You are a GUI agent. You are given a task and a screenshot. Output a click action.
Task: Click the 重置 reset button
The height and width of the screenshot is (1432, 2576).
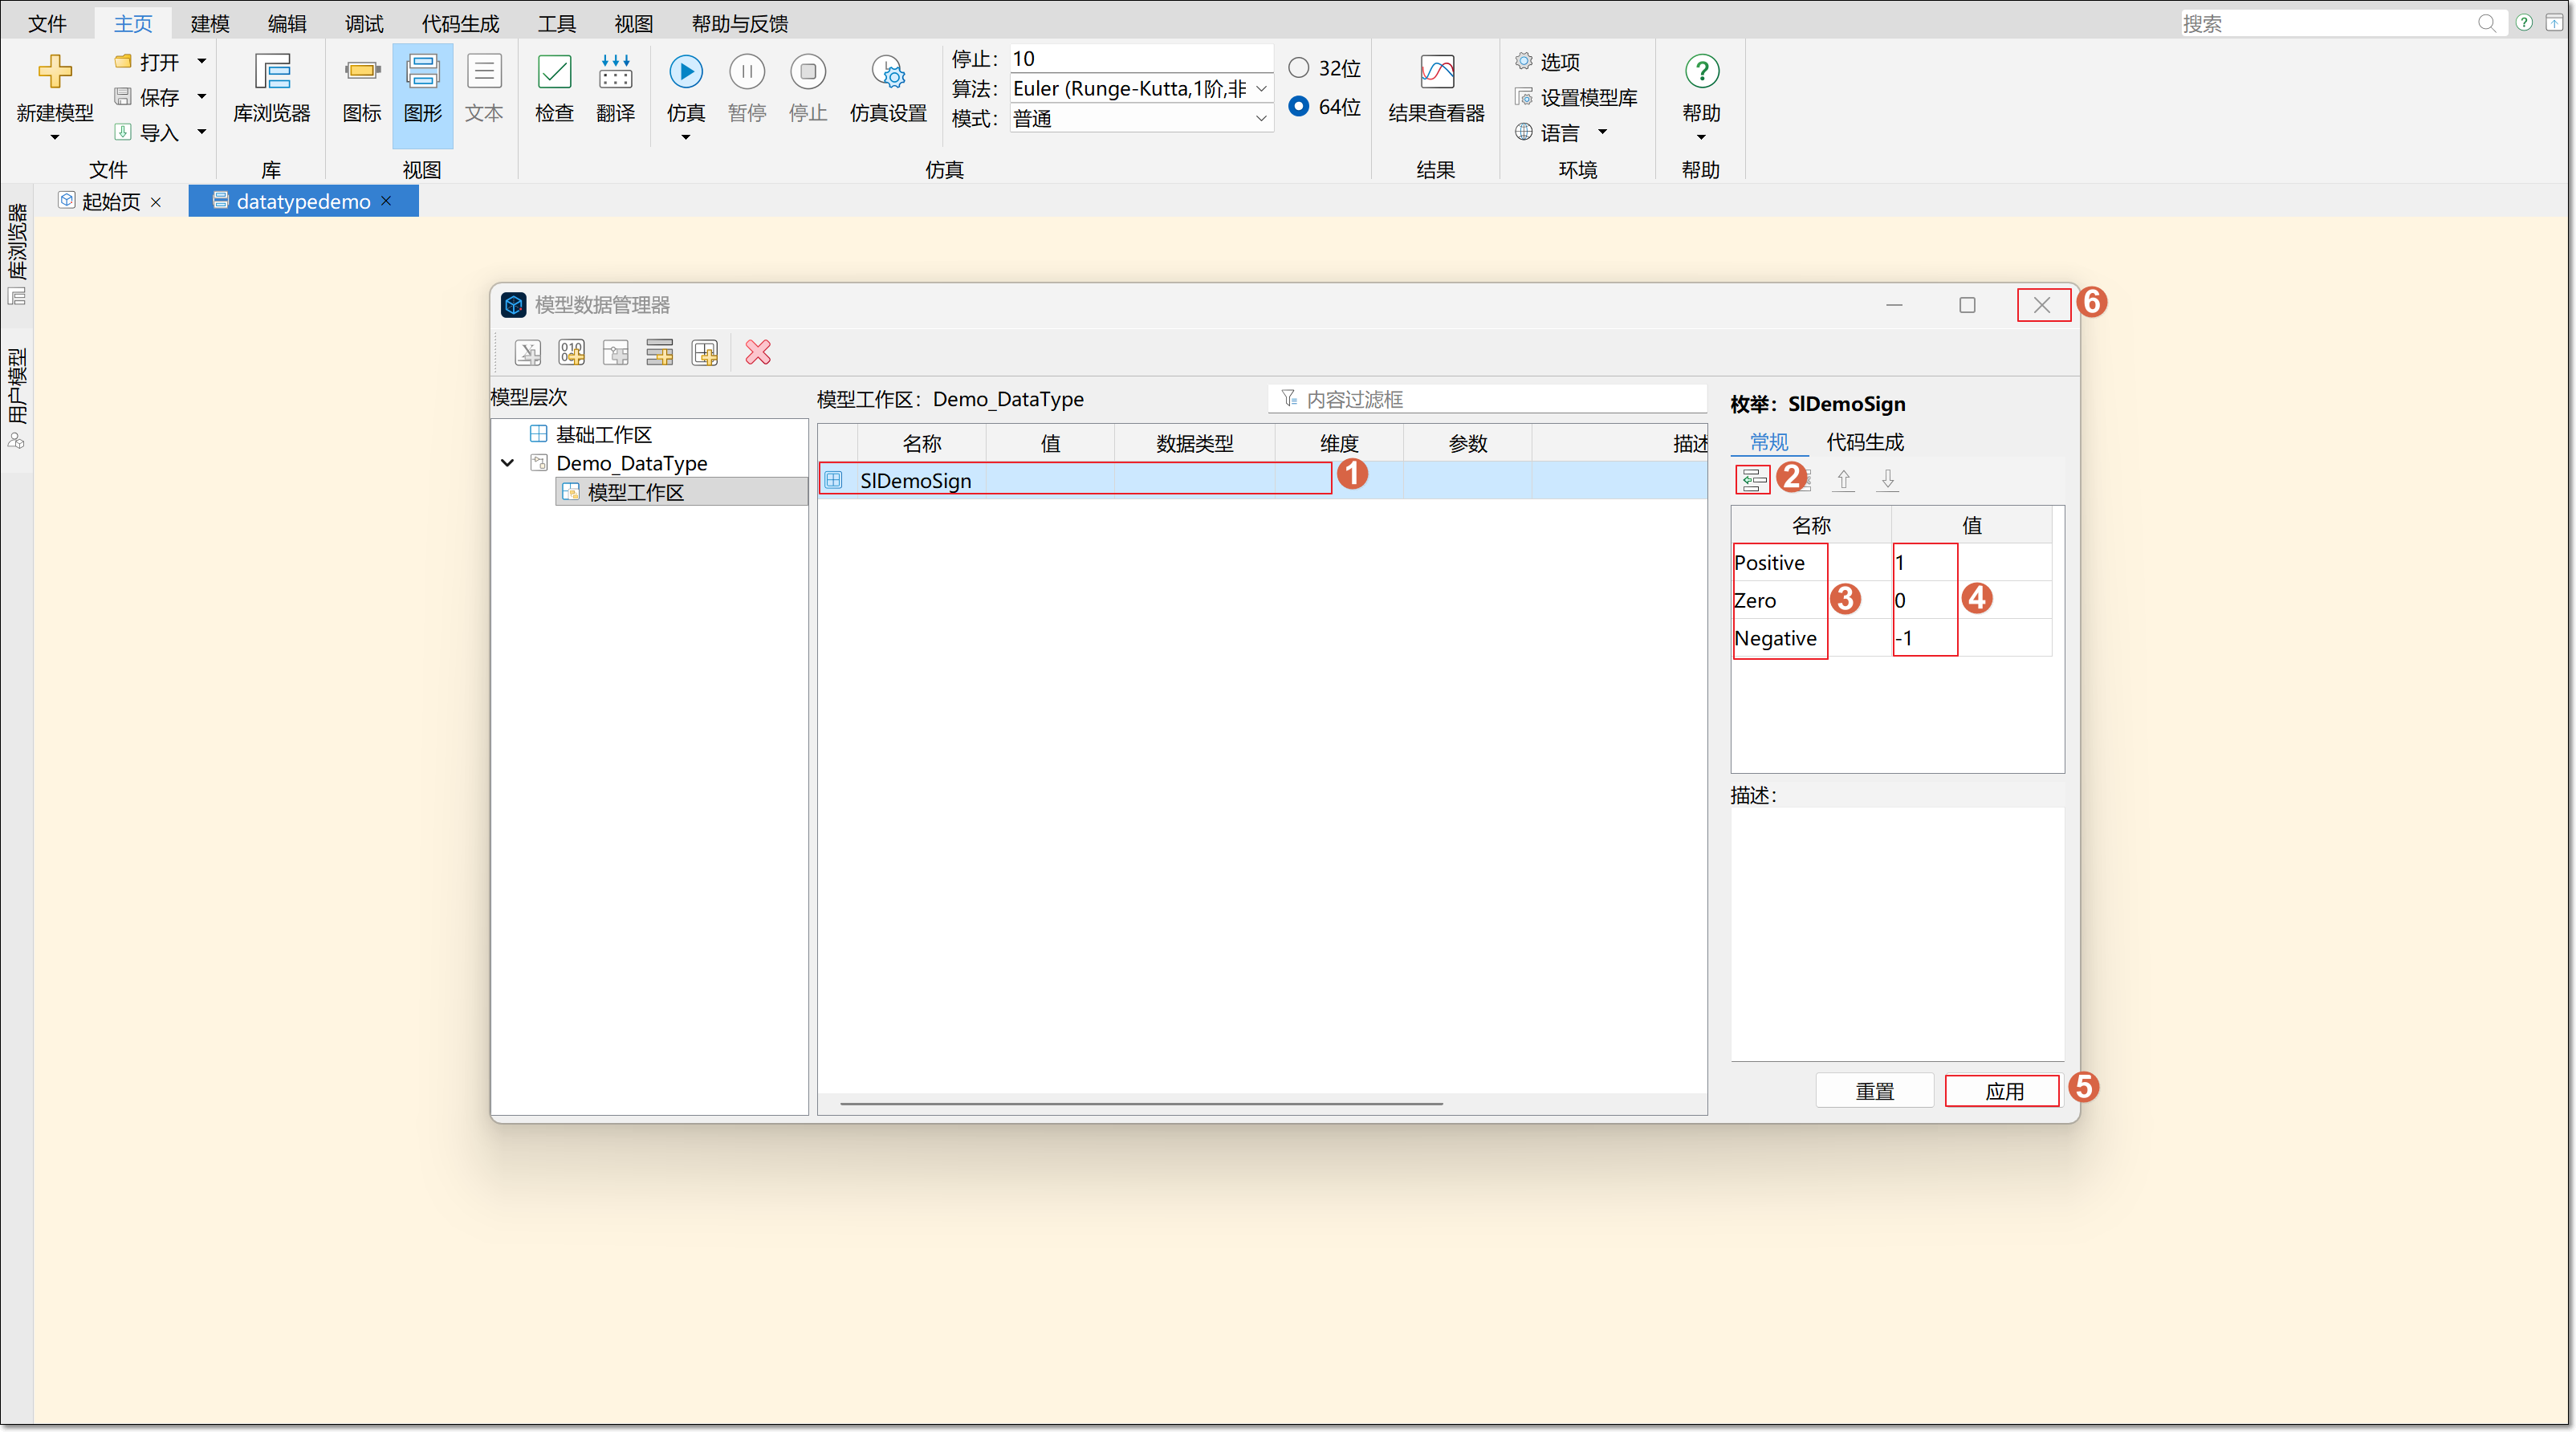[x=1873, y=1091]
